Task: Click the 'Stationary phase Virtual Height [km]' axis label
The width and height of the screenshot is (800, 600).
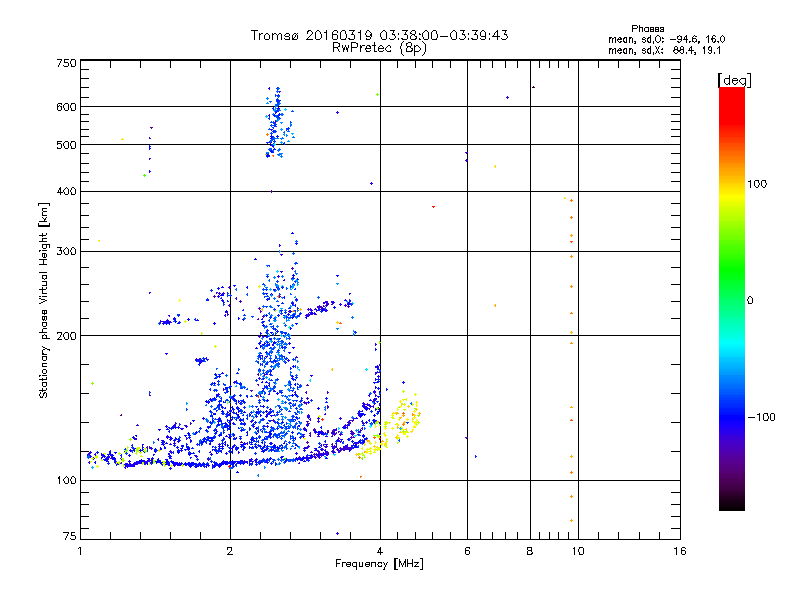Action: pos(44,301)
